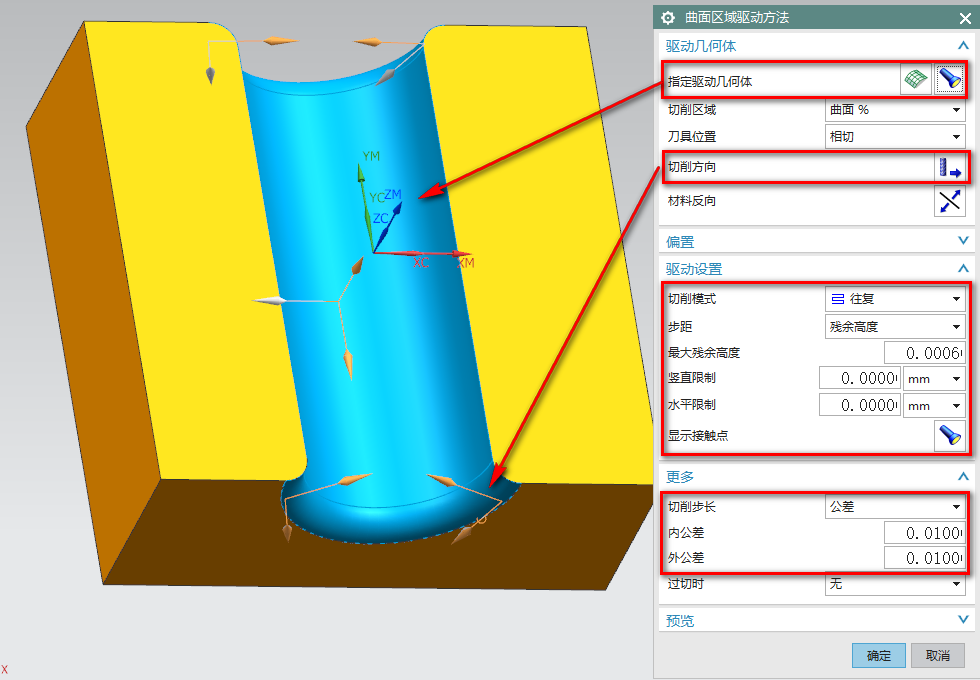Open the 刀具位置 dropdown showing 相切
The image size is (980, 680).
[x=893, y=136]
